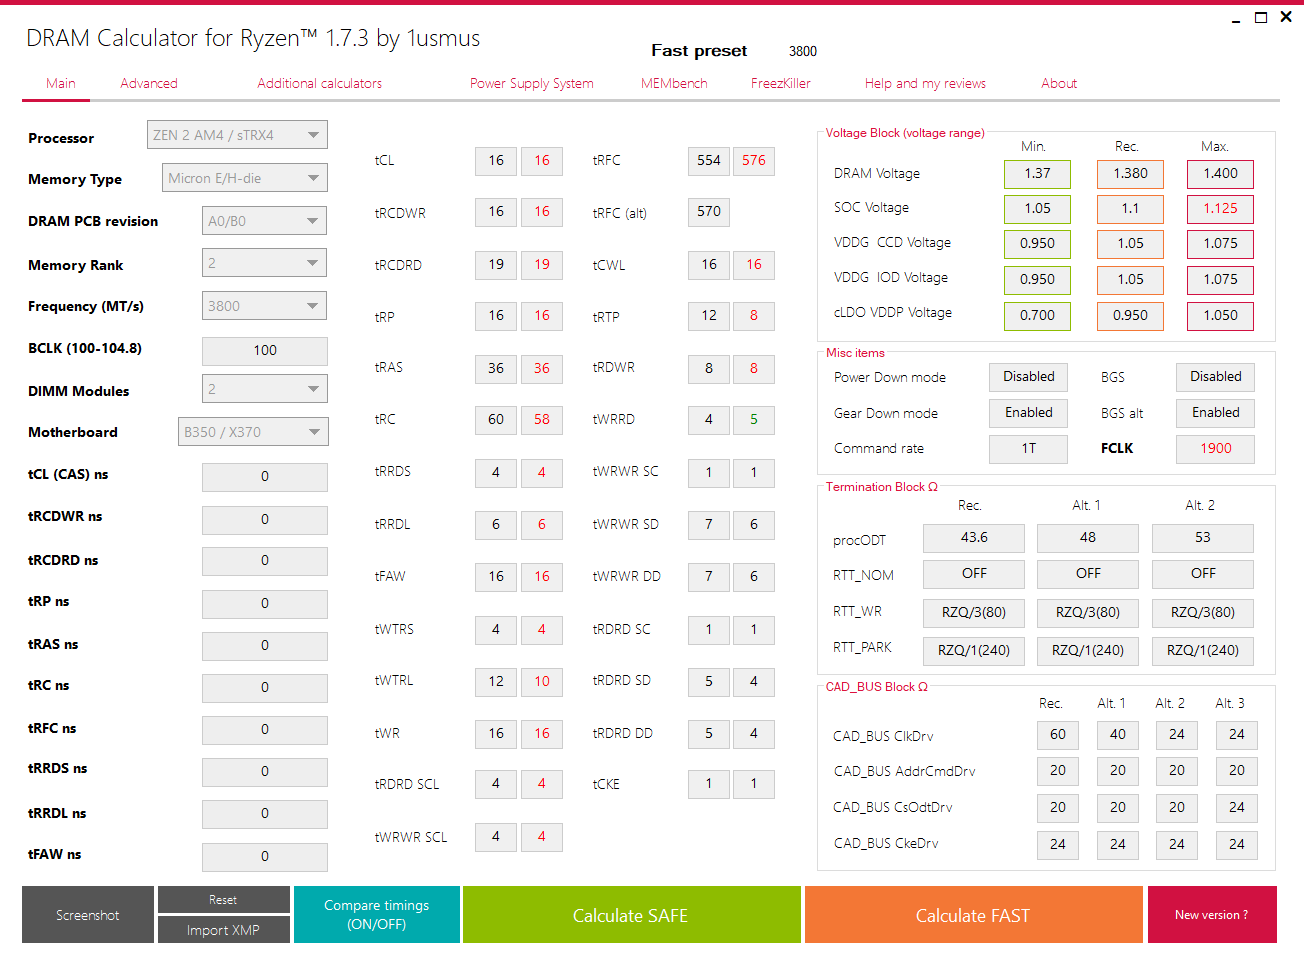Maximize the DRAM Calculator window

[1261, 17]
